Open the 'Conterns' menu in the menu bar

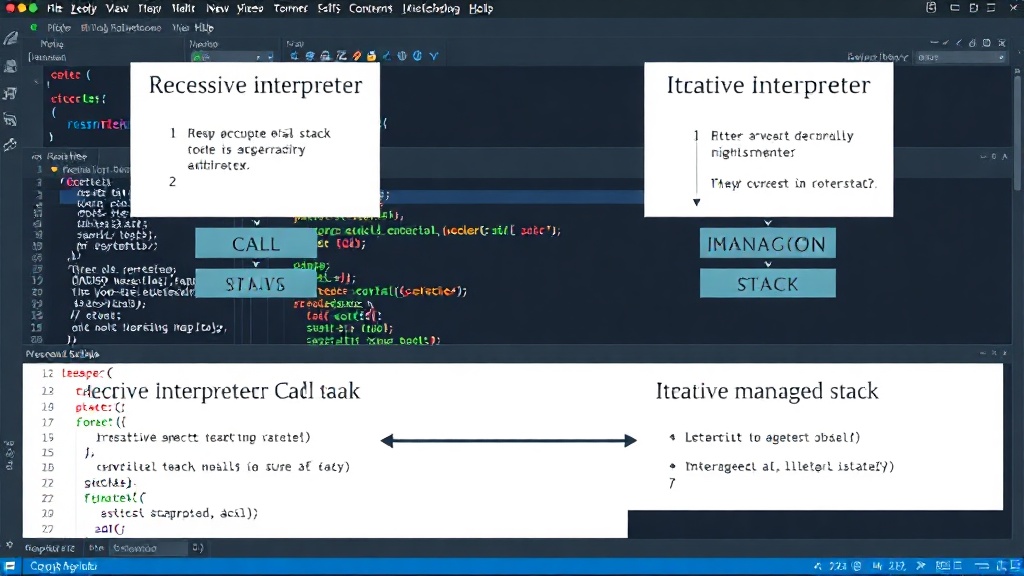(x=370, y=8)
